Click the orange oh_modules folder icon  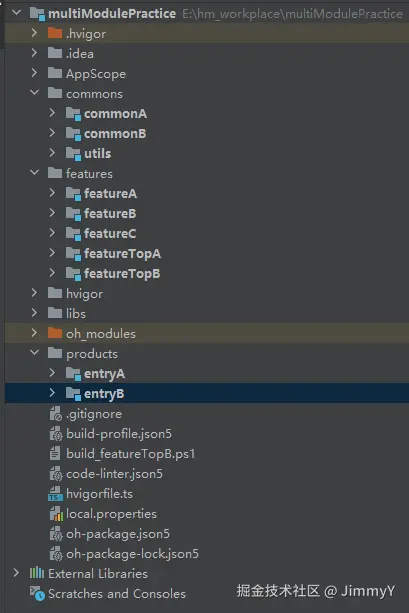click(x=55, y=333)
